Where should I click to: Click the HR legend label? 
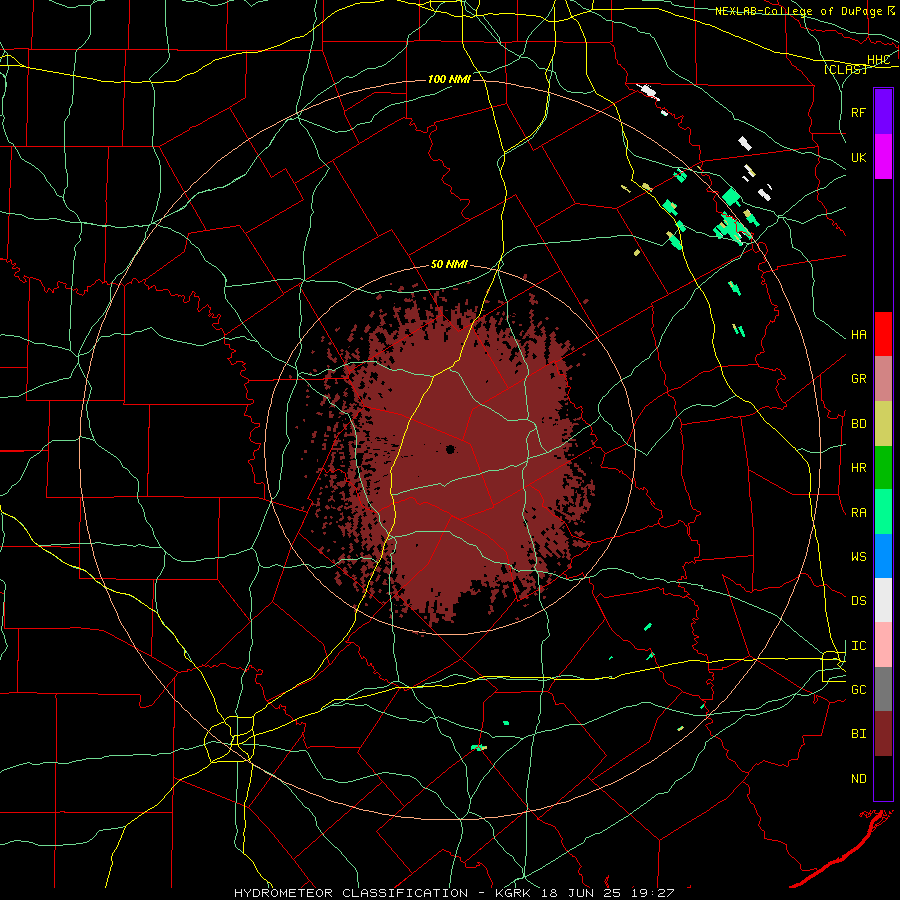pyautogui.click(x=858, y=468)
